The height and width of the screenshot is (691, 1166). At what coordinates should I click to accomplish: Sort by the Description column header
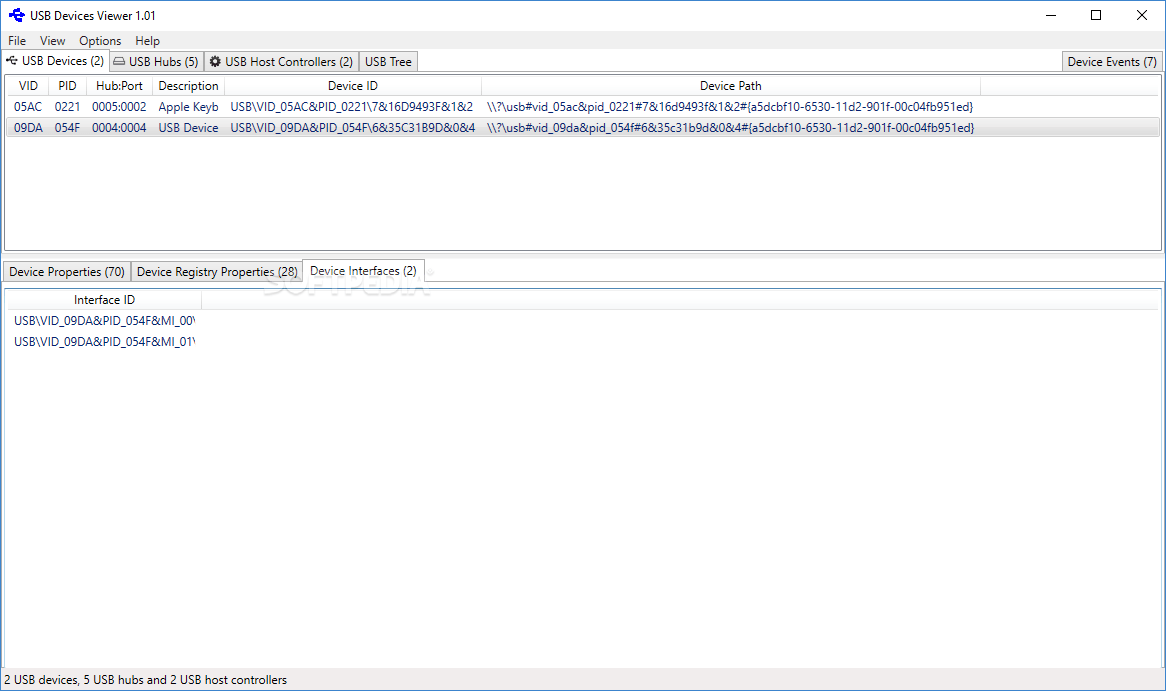188,85
